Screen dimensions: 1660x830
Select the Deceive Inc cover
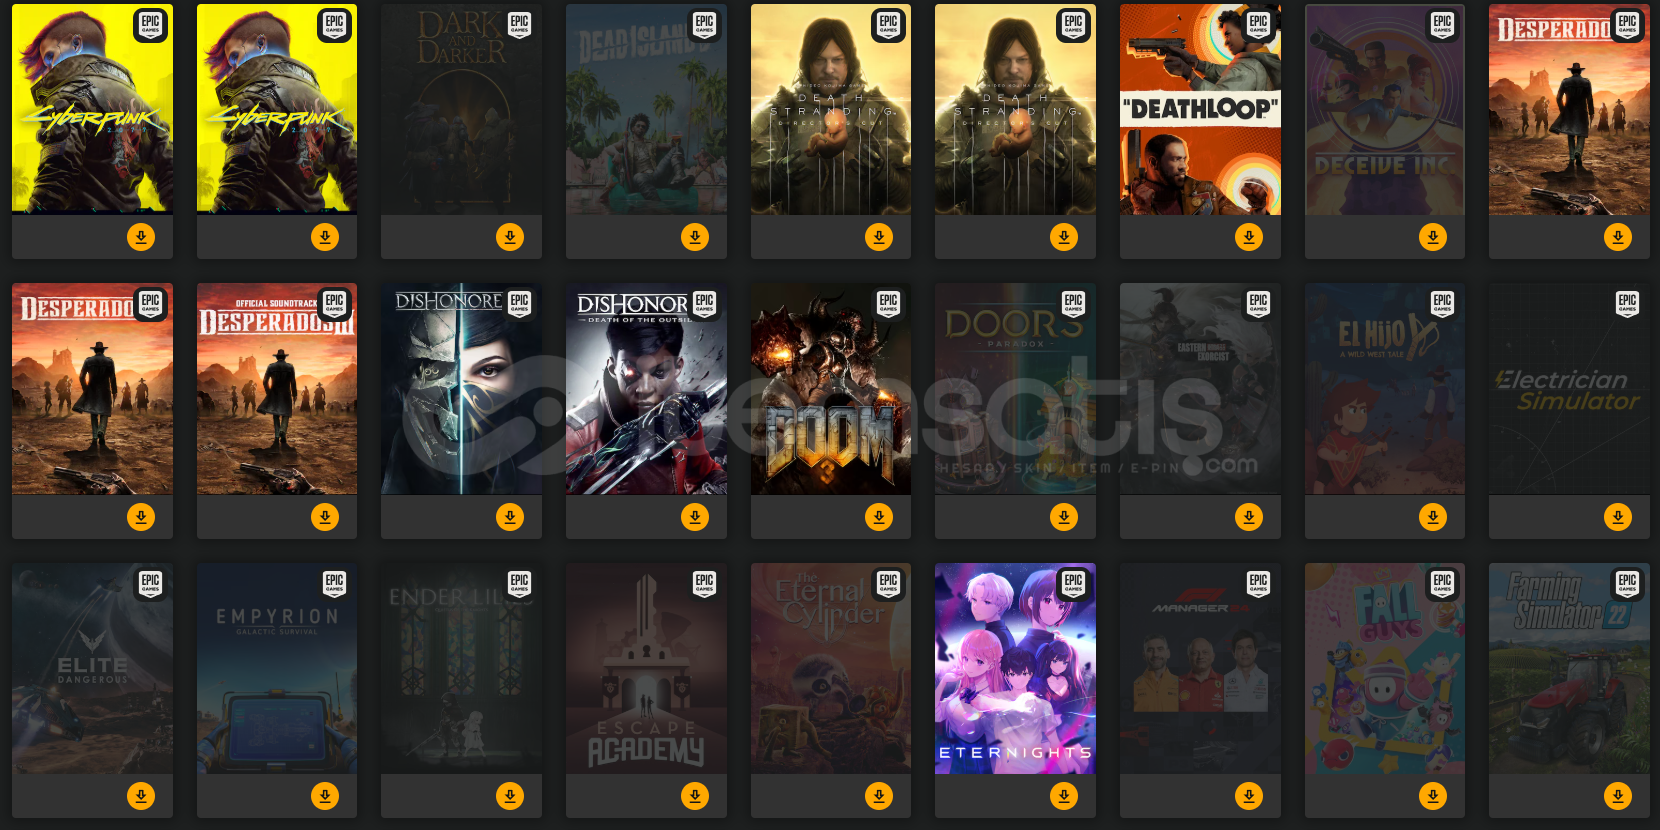coord(1385,110)
